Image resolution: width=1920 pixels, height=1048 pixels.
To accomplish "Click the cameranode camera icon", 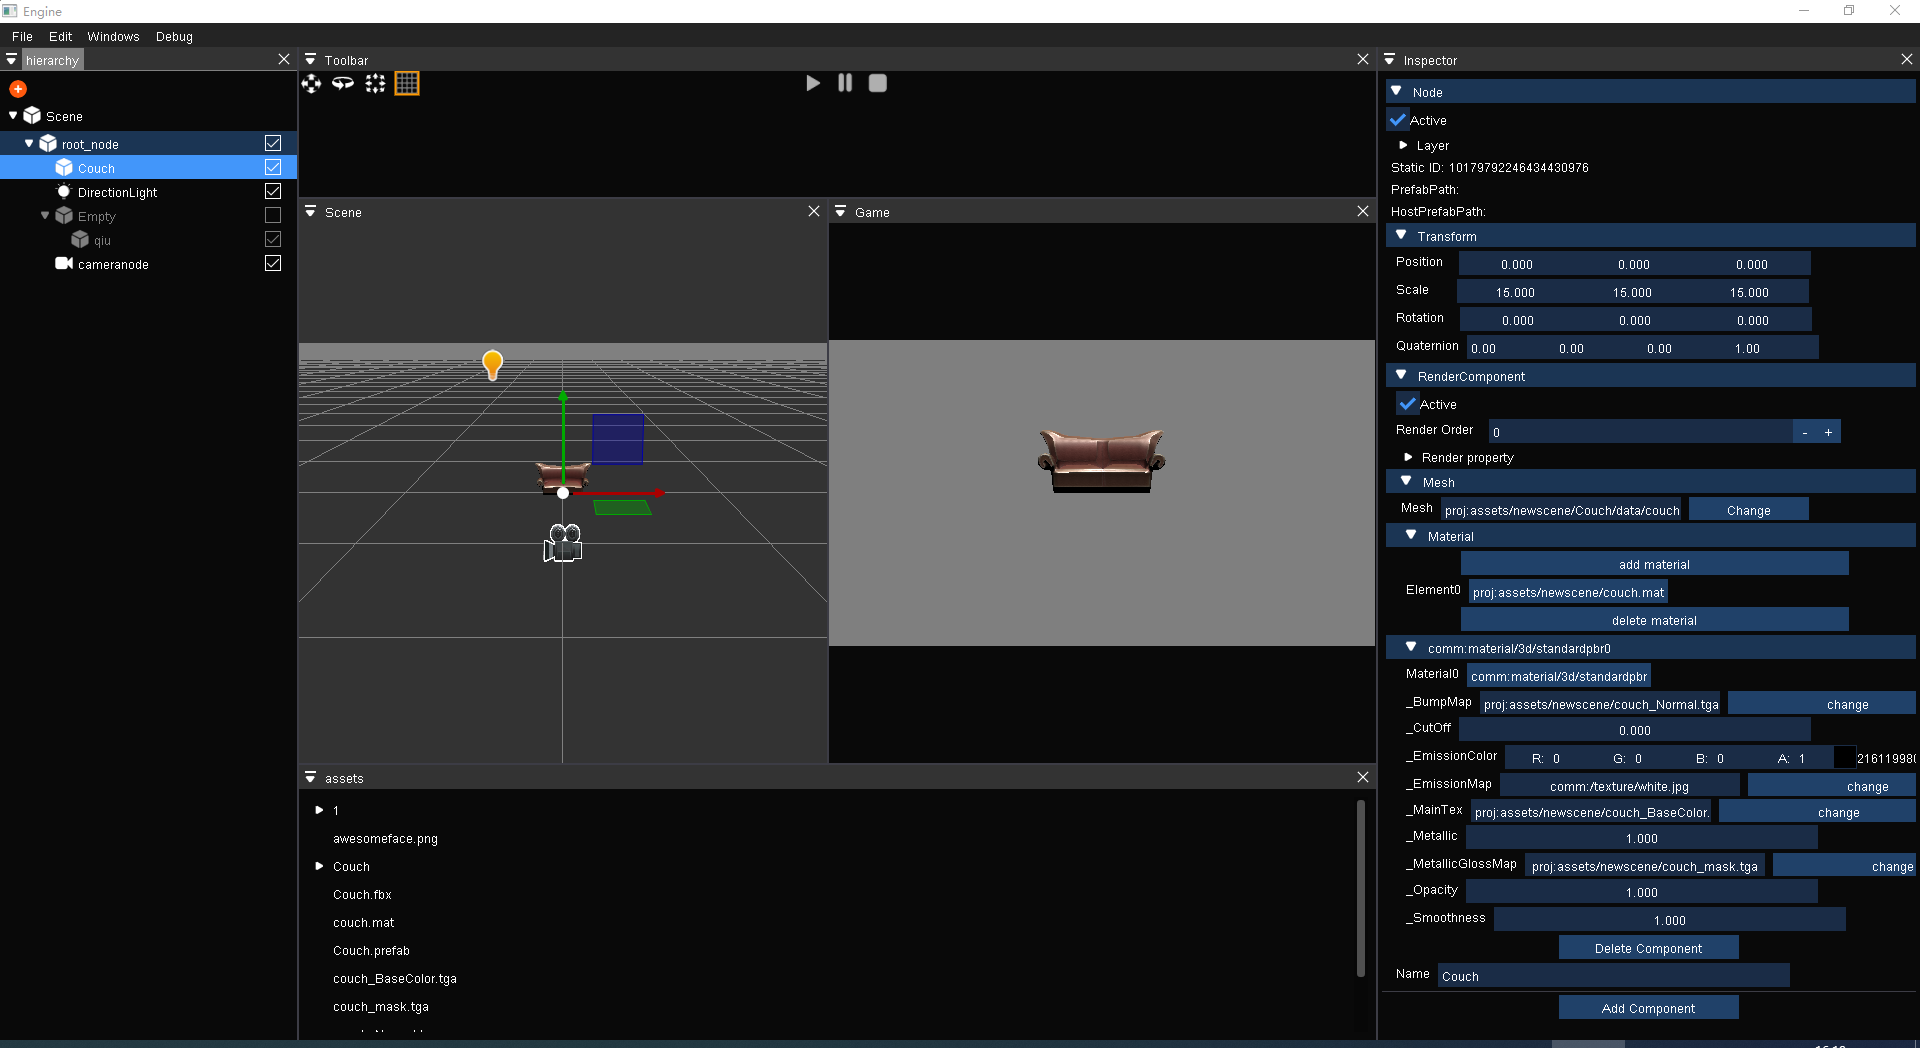I will point(64,264).
